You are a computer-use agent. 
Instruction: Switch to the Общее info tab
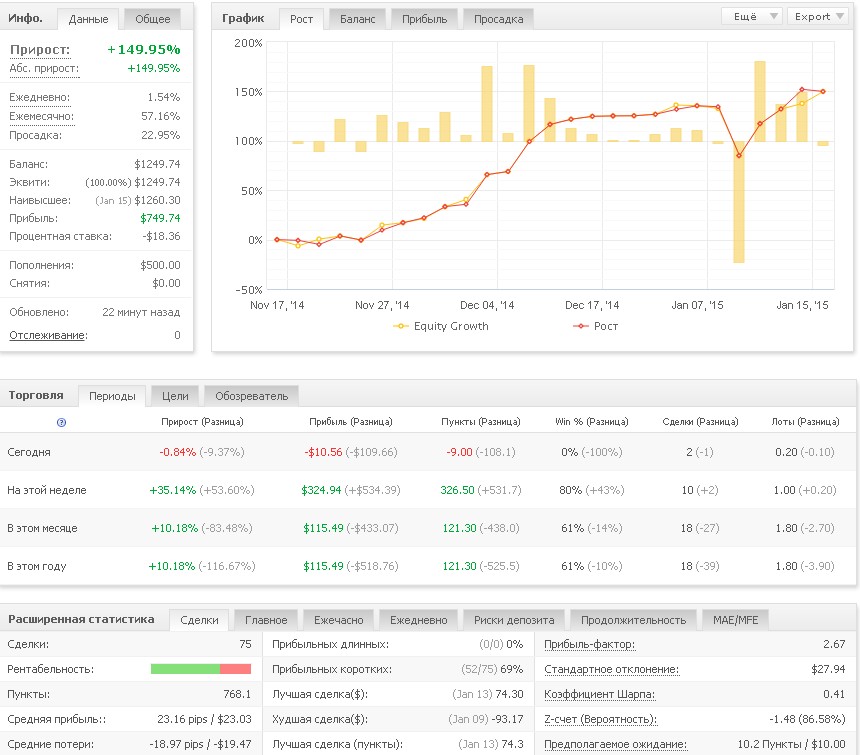[x=152, y=18]
